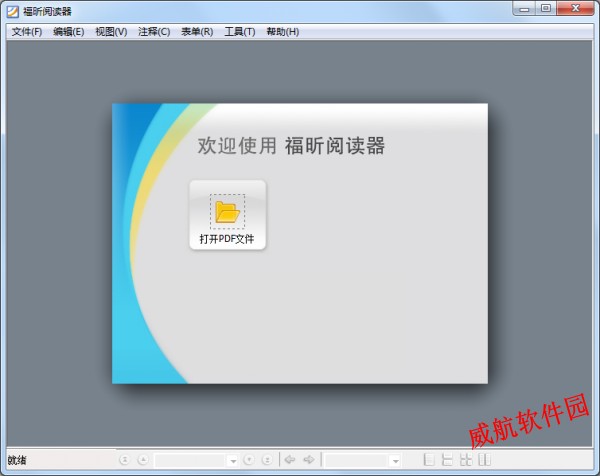Maximize the 福昕阅读器 window

tap(546, 8)
